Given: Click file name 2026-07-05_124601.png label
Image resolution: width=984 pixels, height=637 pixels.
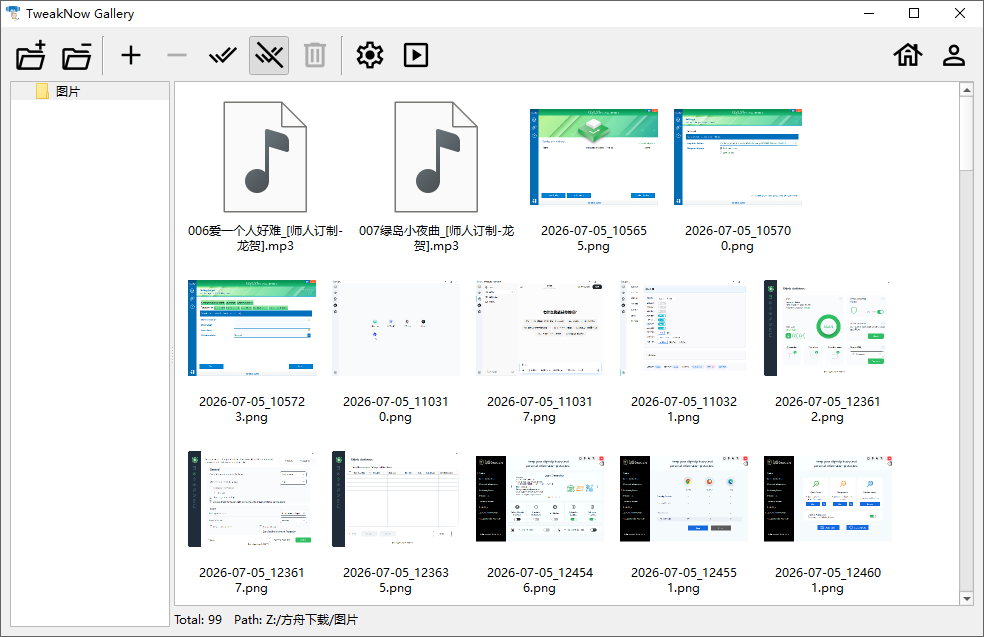Looking at the screenshot, I should pyautogui.click(x=828, y=581).
